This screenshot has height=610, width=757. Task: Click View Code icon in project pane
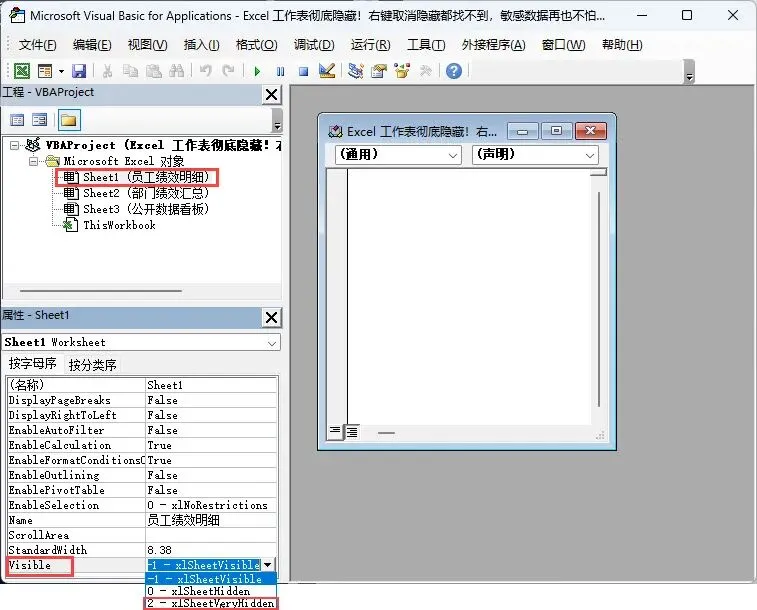pyautogui.click(x=17, y=120)
